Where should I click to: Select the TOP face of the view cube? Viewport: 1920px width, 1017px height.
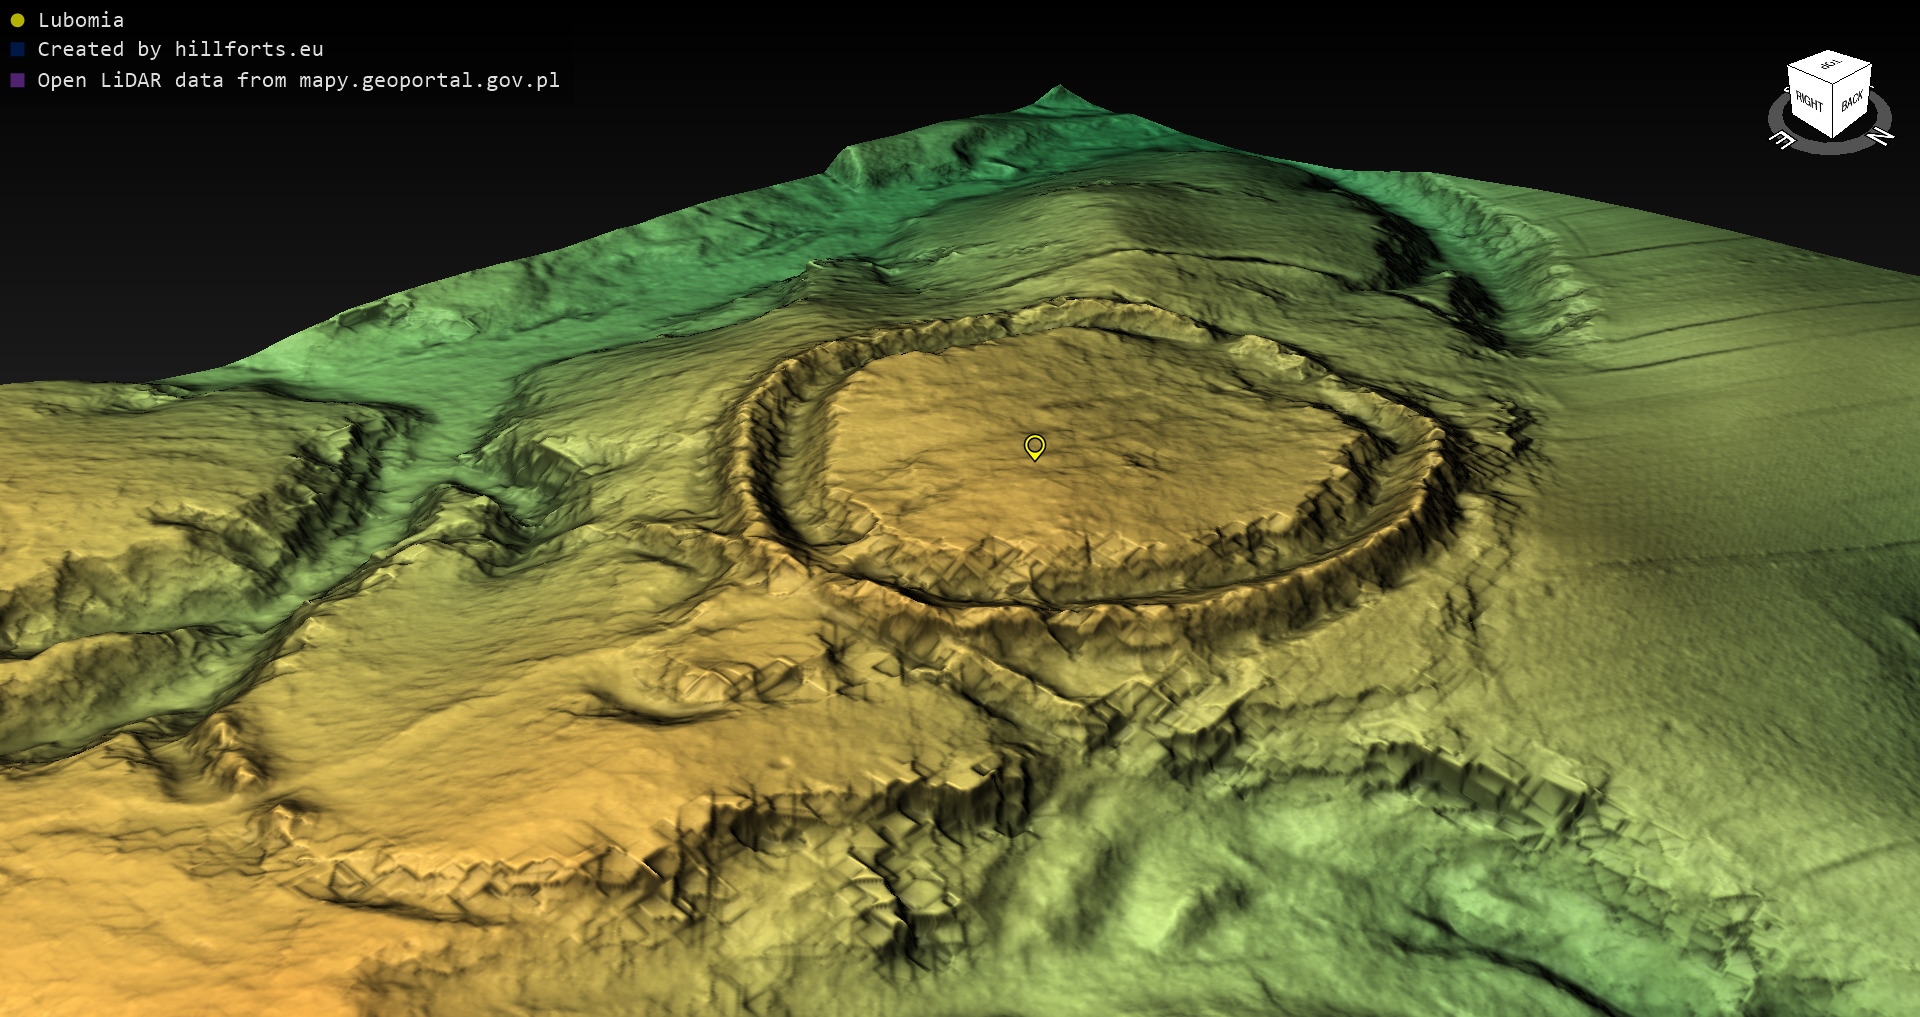tap(1830, 66)
